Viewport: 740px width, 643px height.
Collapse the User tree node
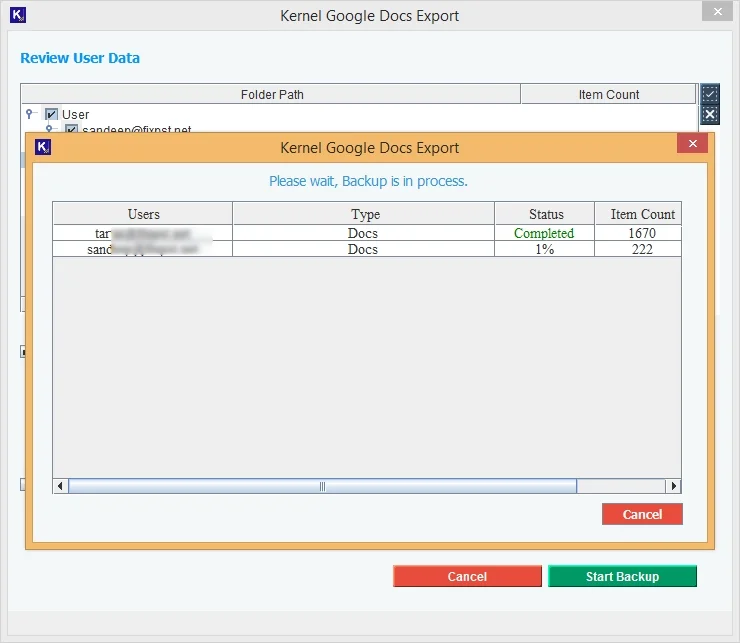[30, 114]
